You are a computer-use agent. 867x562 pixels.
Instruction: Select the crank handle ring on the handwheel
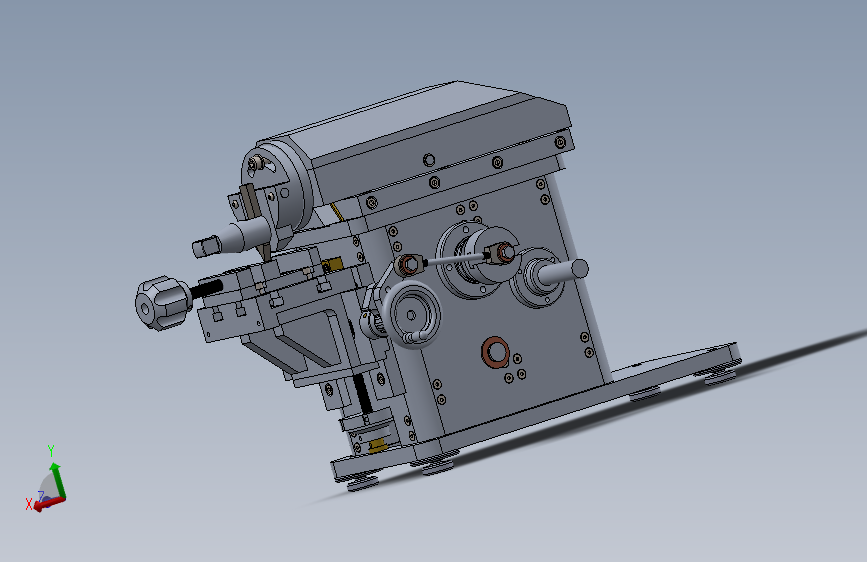click(417, 335)
